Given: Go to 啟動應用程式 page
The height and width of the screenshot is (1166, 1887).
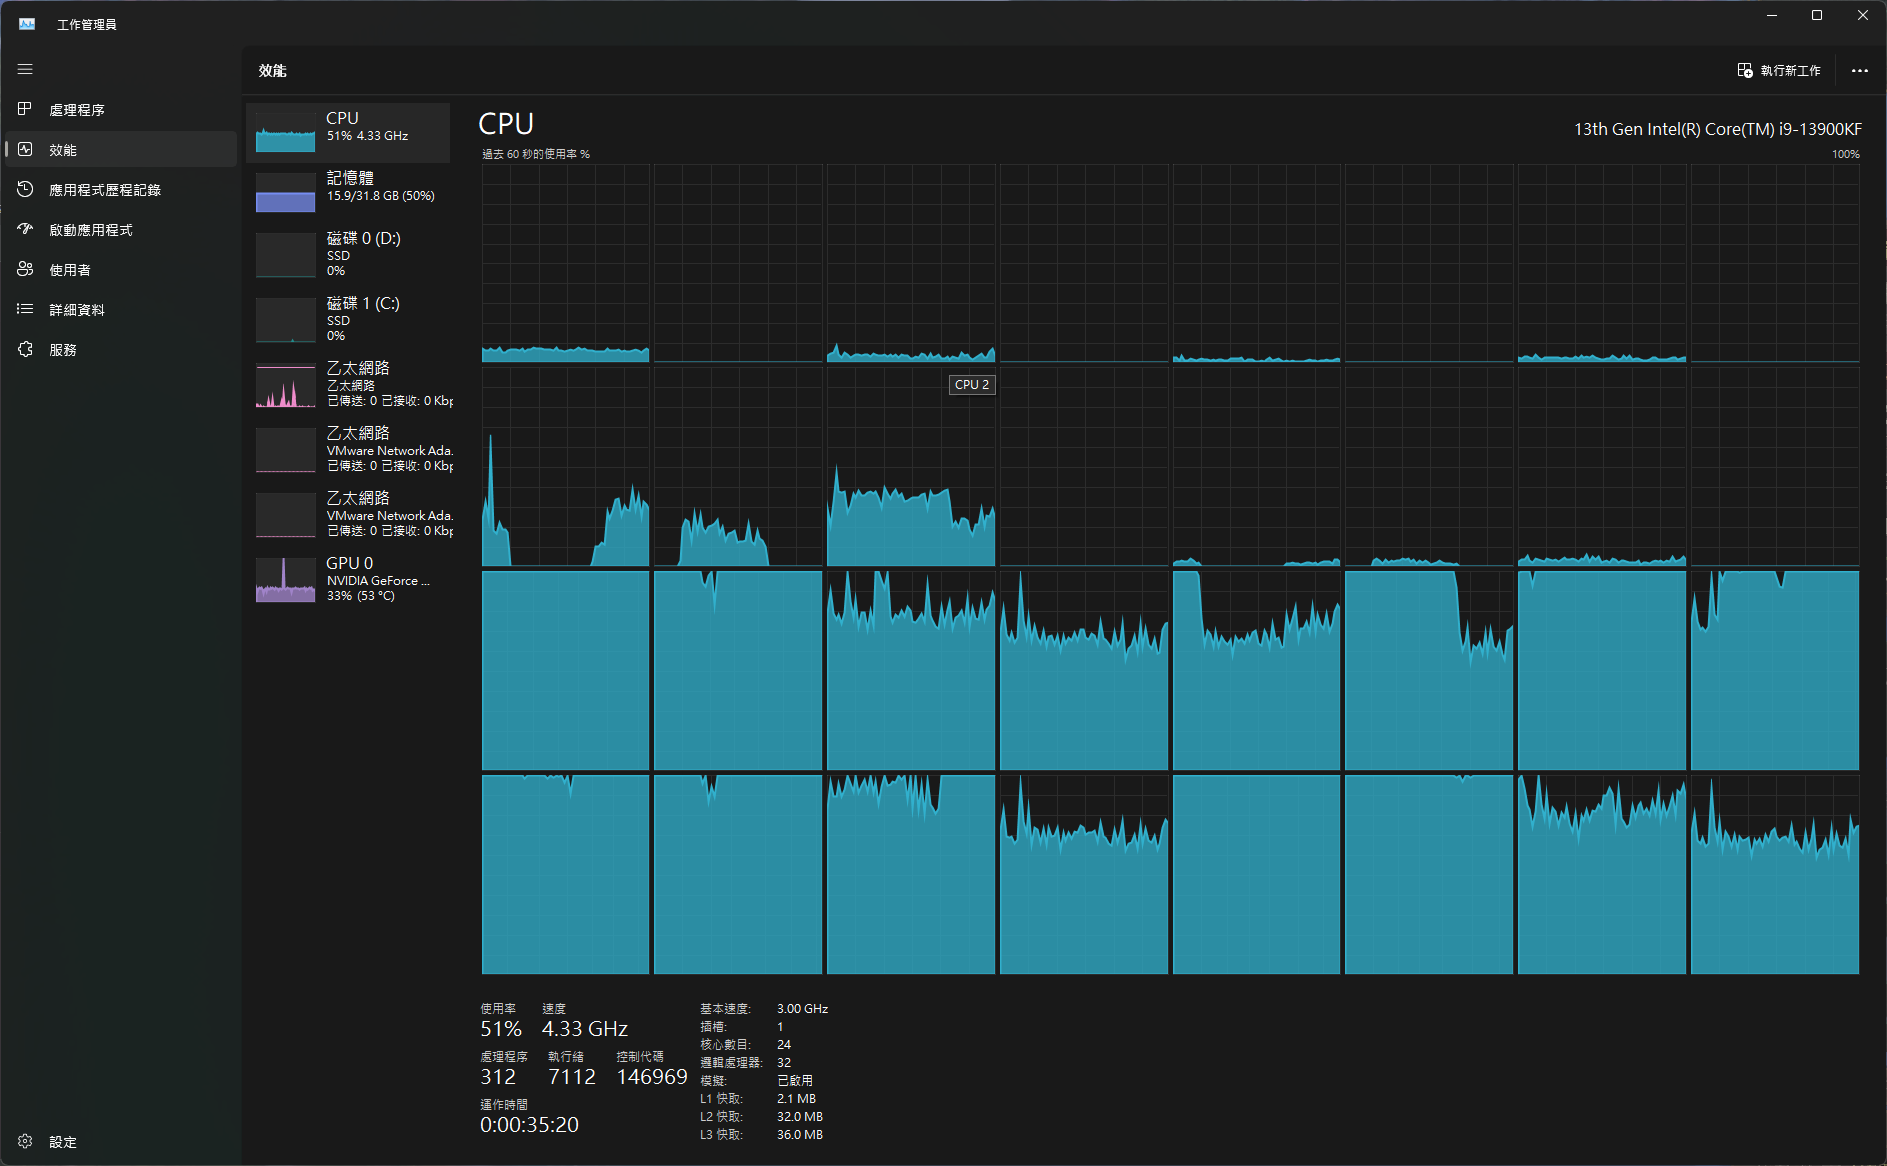Looking at the screenshot, I should click(121, 229).
